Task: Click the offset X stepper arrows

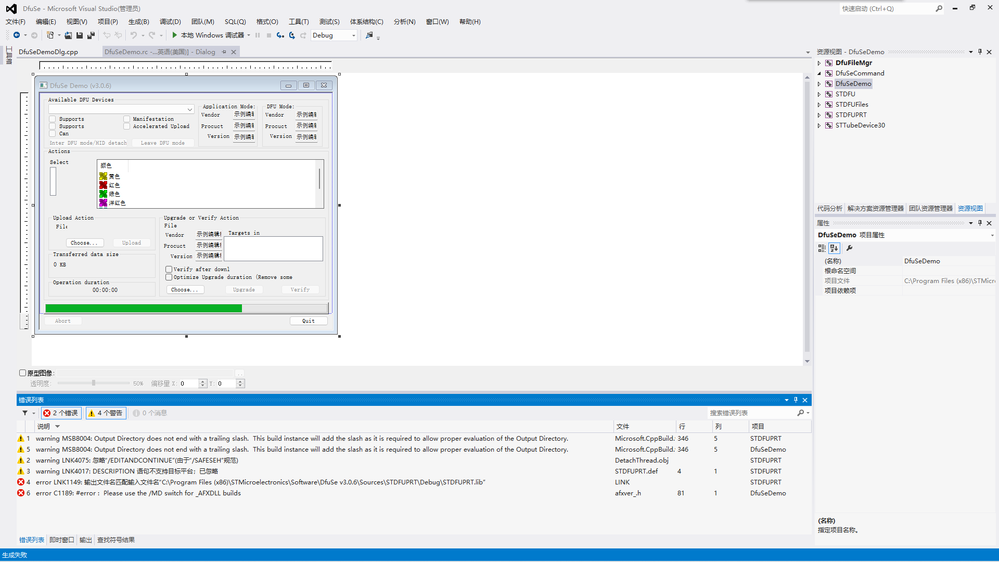Action: click(203, 384)
